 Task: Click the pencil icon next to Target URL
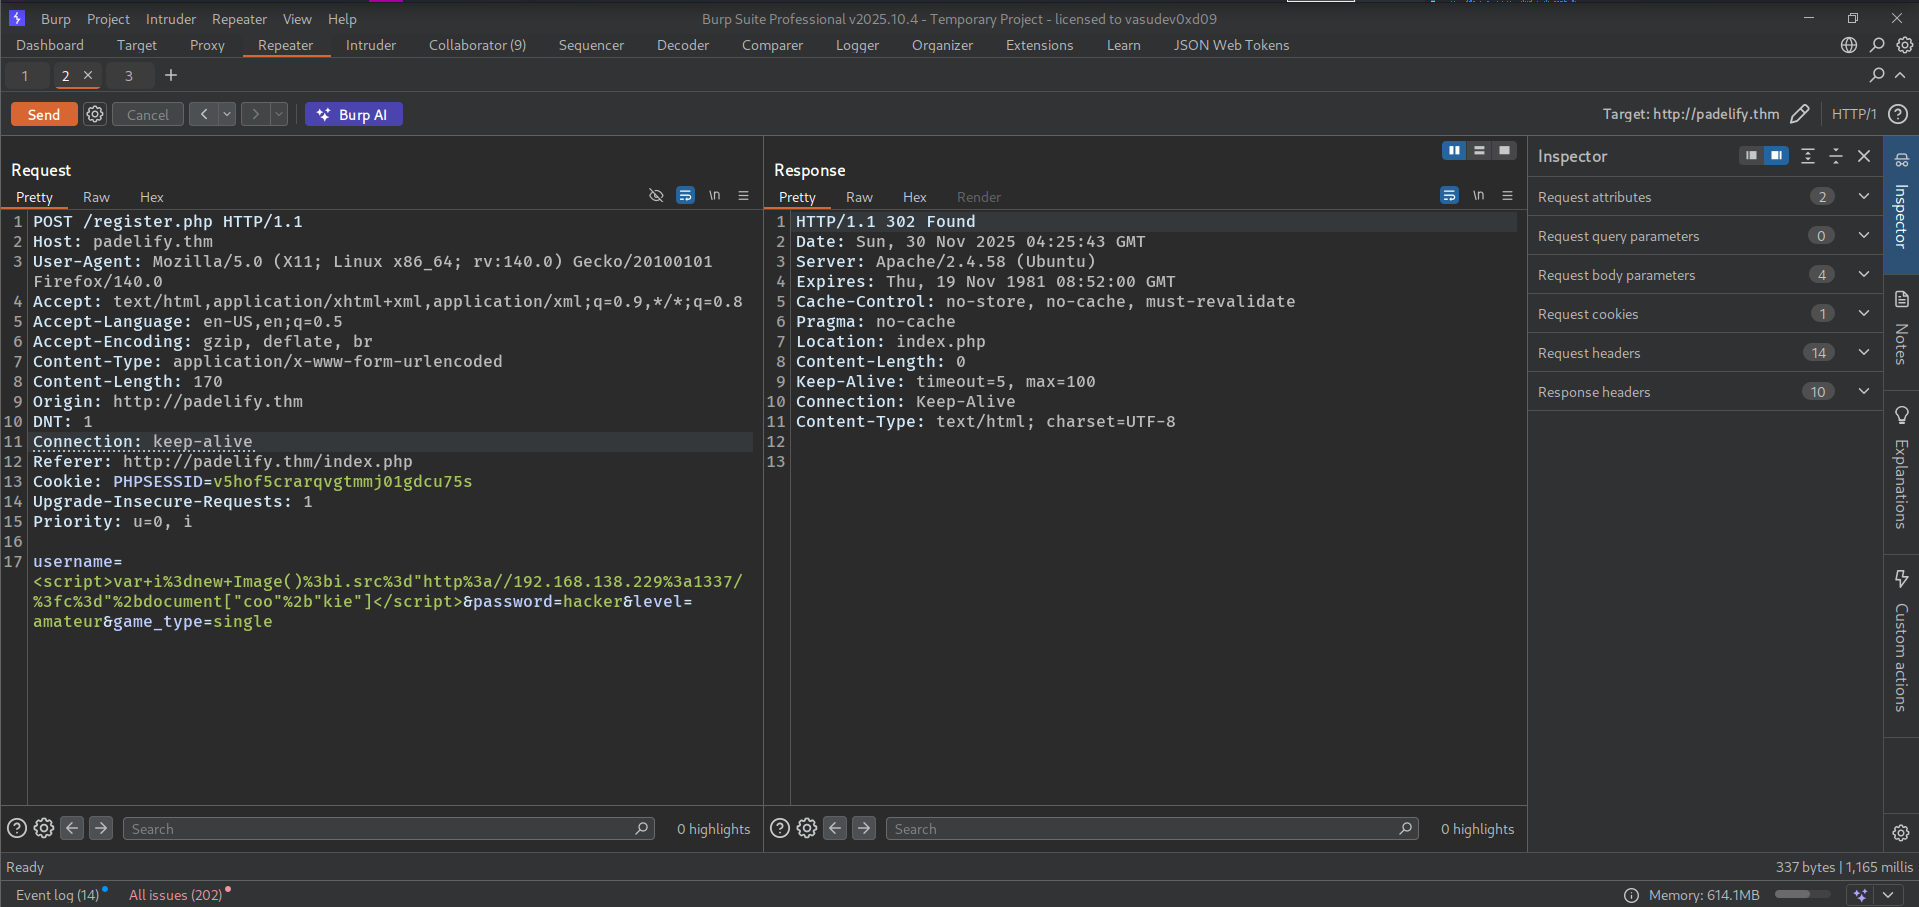1799,114
